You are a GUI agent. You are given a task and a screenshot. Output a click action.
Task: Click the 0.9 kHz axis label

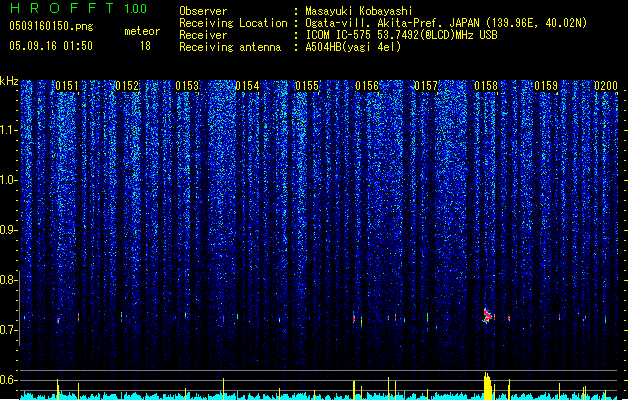tap(8, 230)
